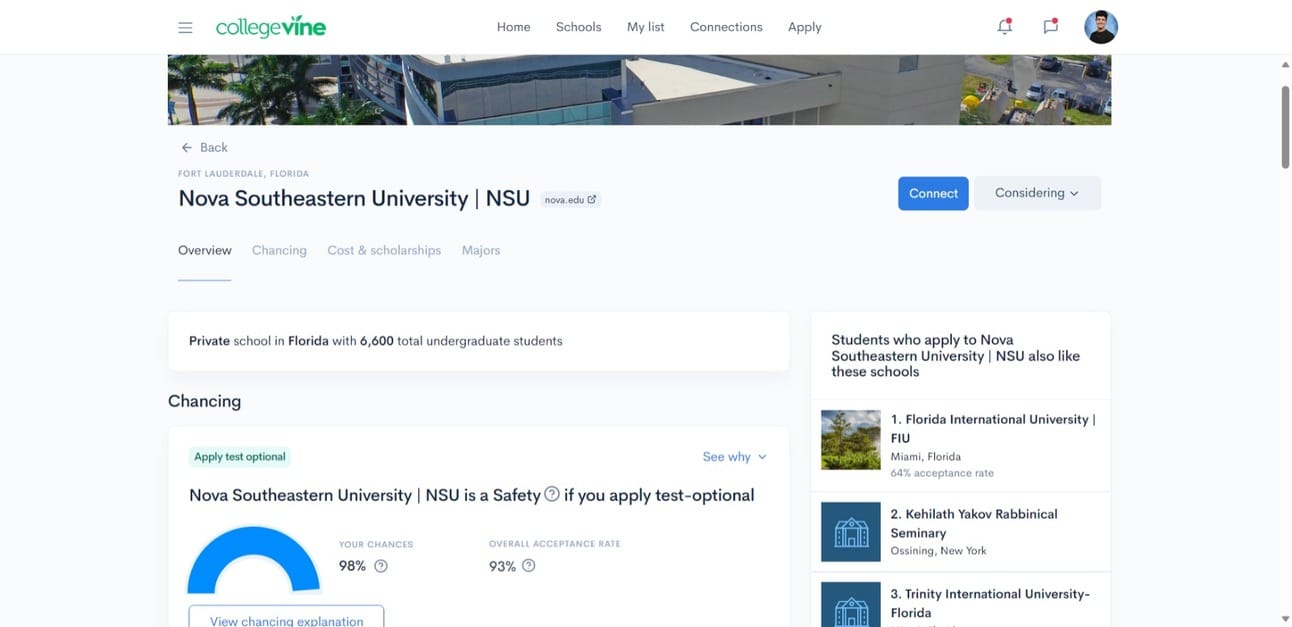Click the 'Private school in Florida' summary
This screenshot has width=1292, height=627.
point(376,341)
